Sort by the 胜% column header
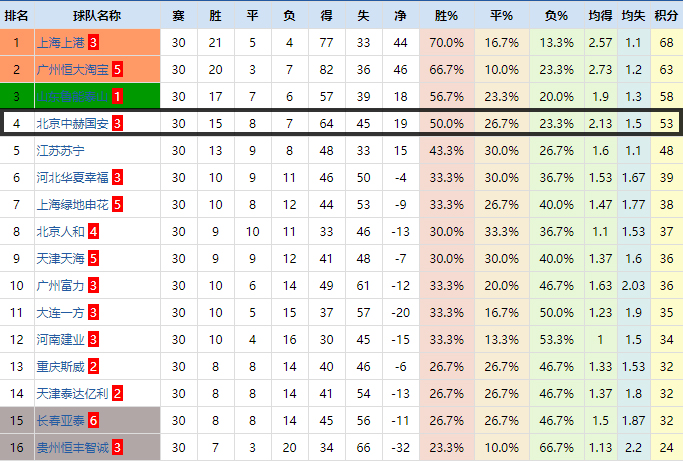Screen dimensions: 683x461 446,16
